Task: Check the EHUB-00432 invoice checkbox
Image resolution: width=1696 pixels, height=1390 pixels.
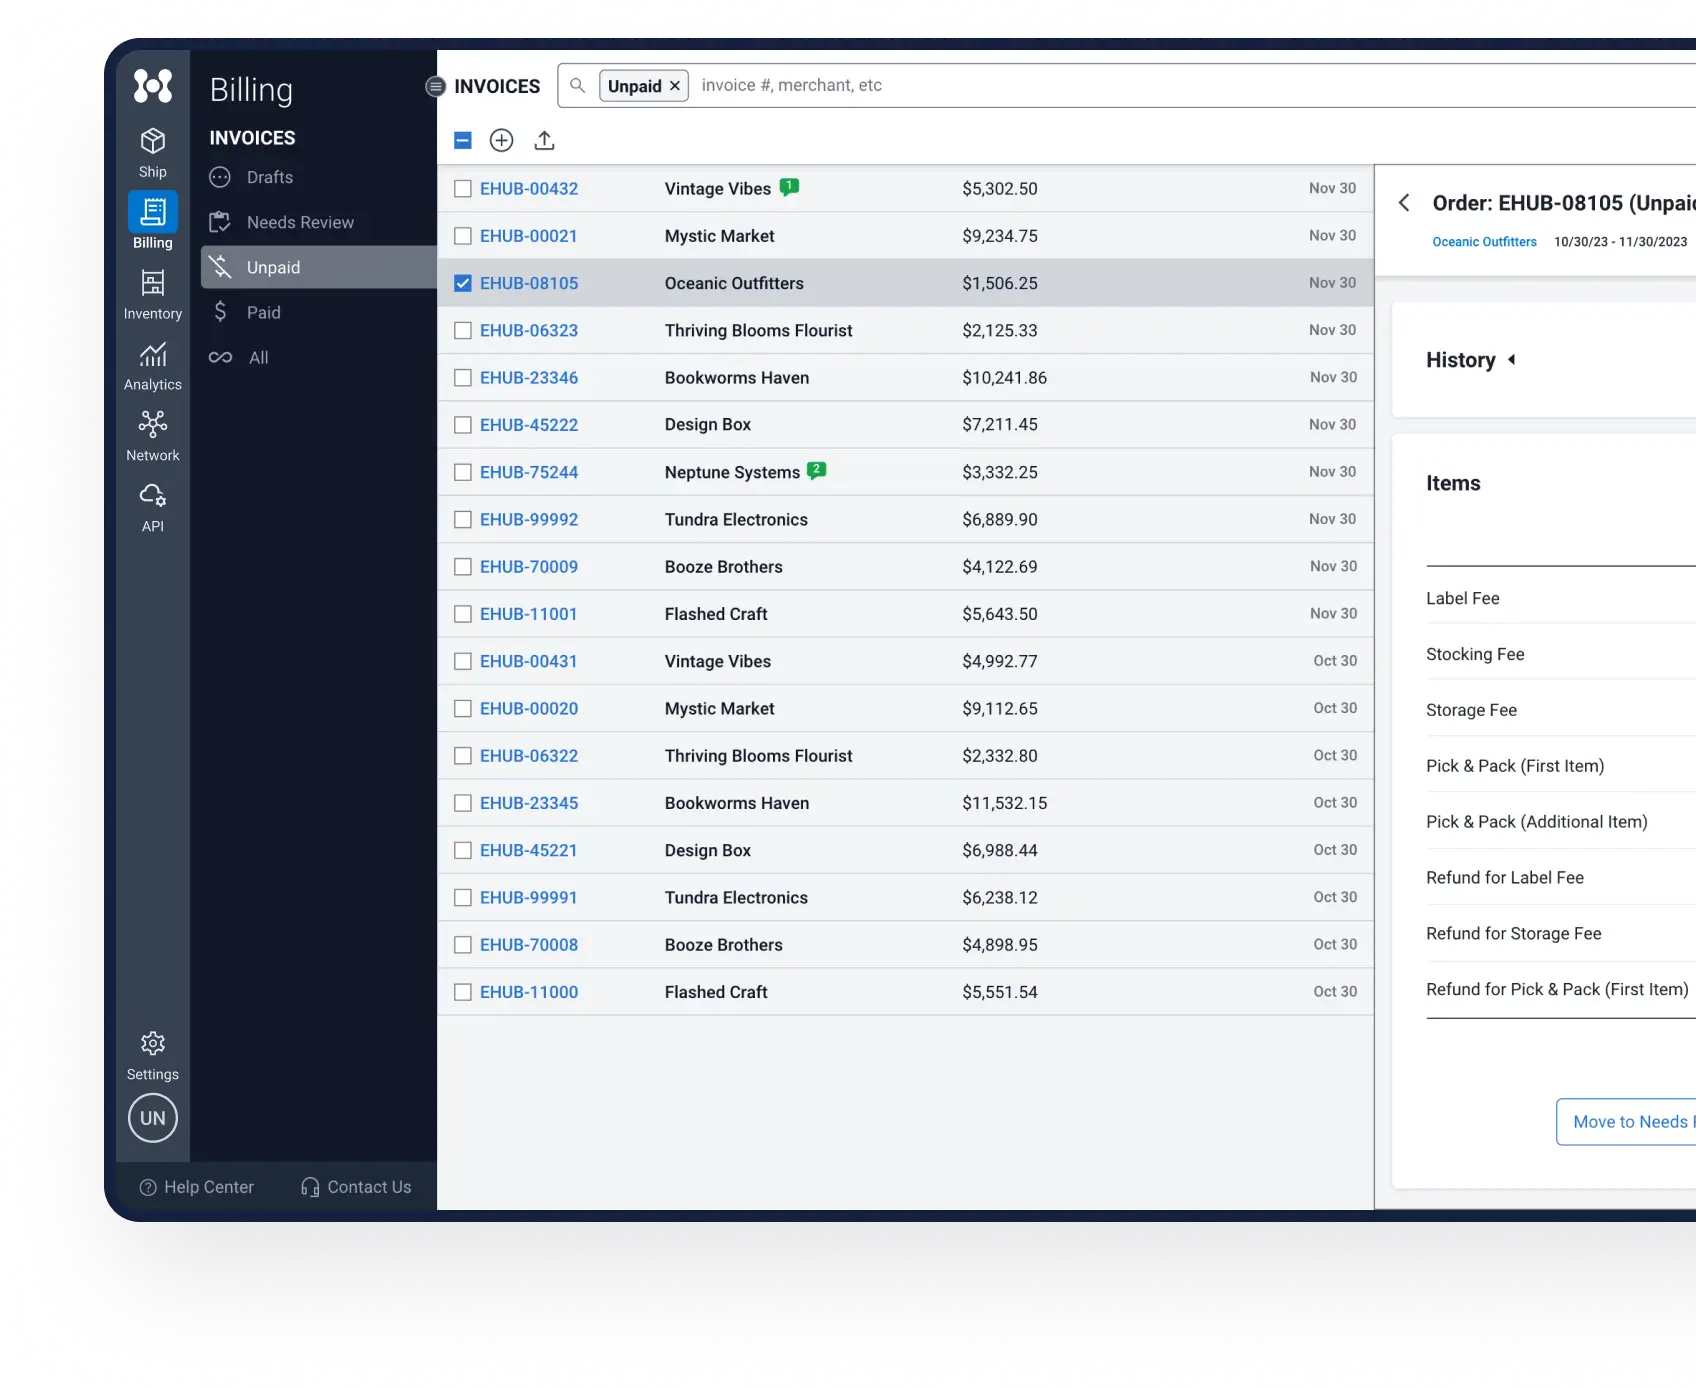Action: point(463,189)
